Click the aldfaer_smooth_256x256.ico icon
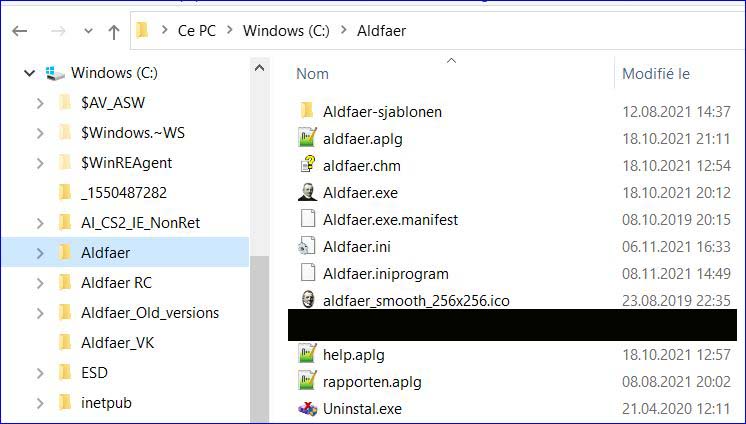746x424 pixels. tap(307, 300)
